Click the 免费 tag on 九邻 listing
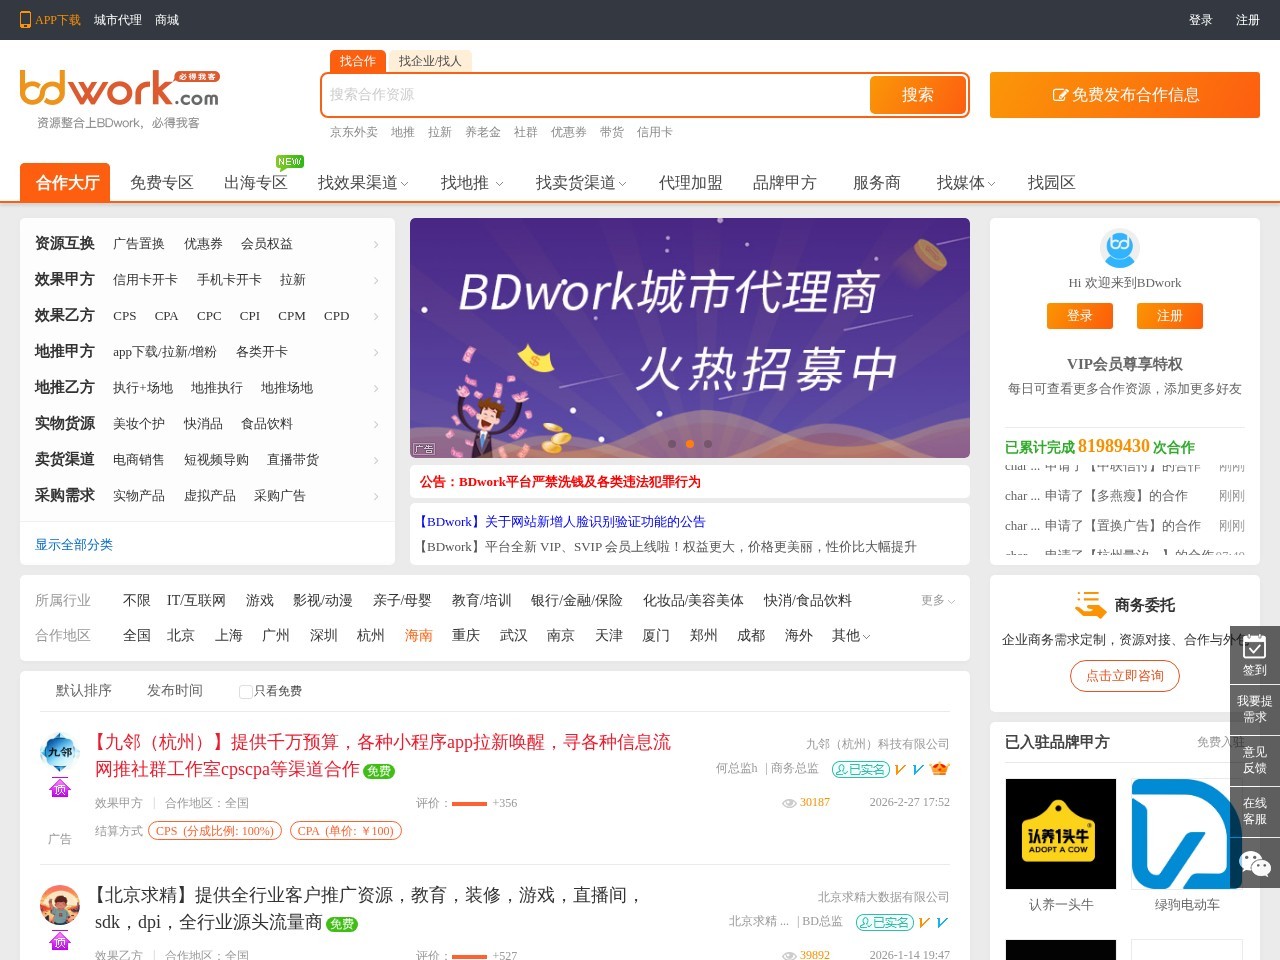The height and width of the screenshot is (960, 1280). click(x=379, y=771)
